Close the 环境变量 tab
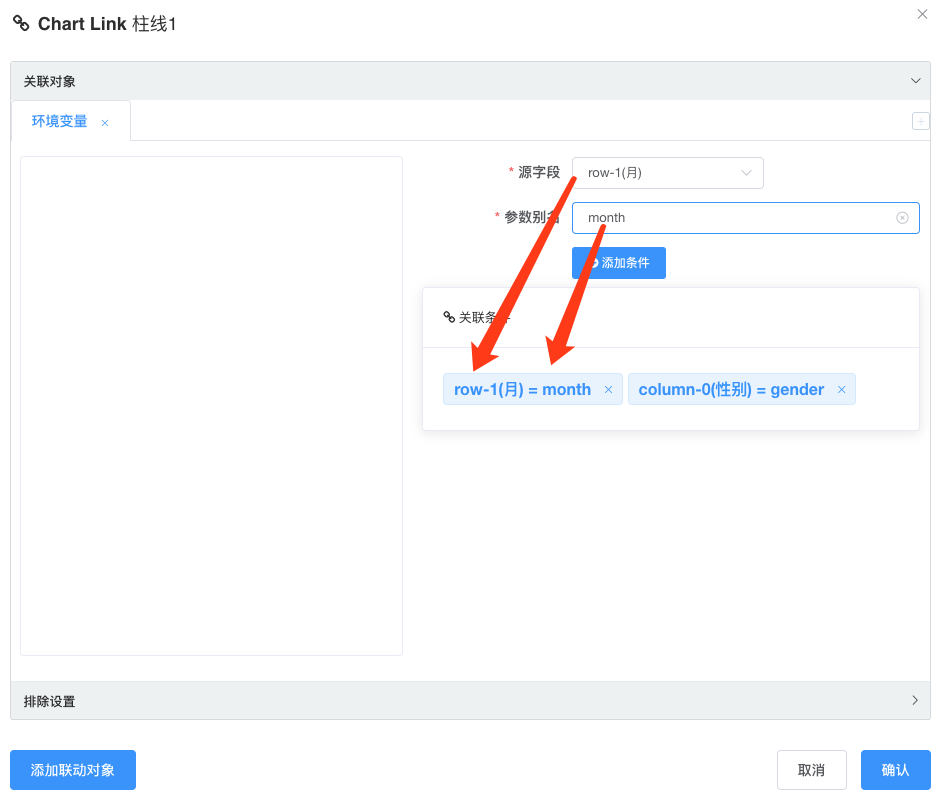The height and width of the screenshot is (795, 937). [105, 123]
